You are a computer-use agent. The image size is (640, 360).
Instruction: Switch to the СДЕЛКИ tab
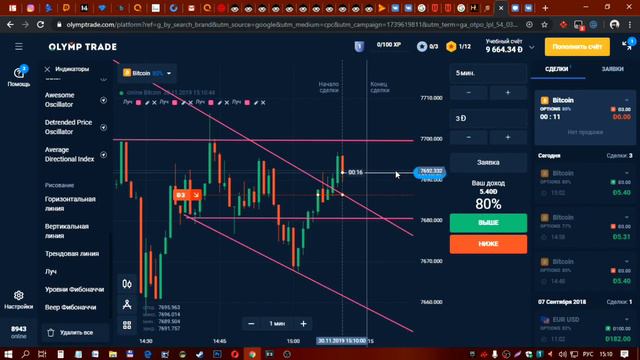coord(556,69)
